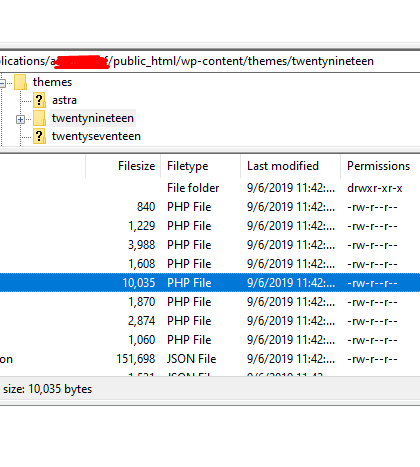Select the astra folder in tree
The image size is (420, 467).
64,100
